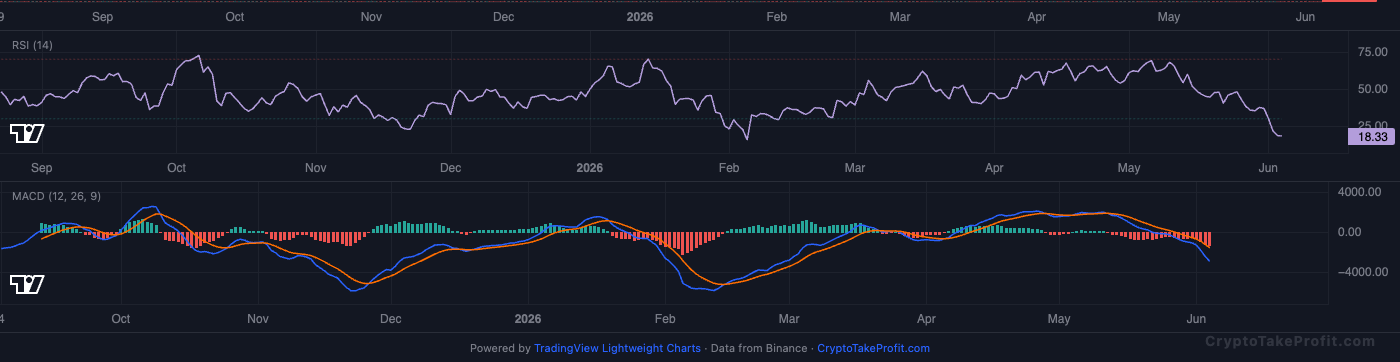Click Mar on the top chart time axis
Viewport: 1400px width, 362px height.
tap(901, 17)
